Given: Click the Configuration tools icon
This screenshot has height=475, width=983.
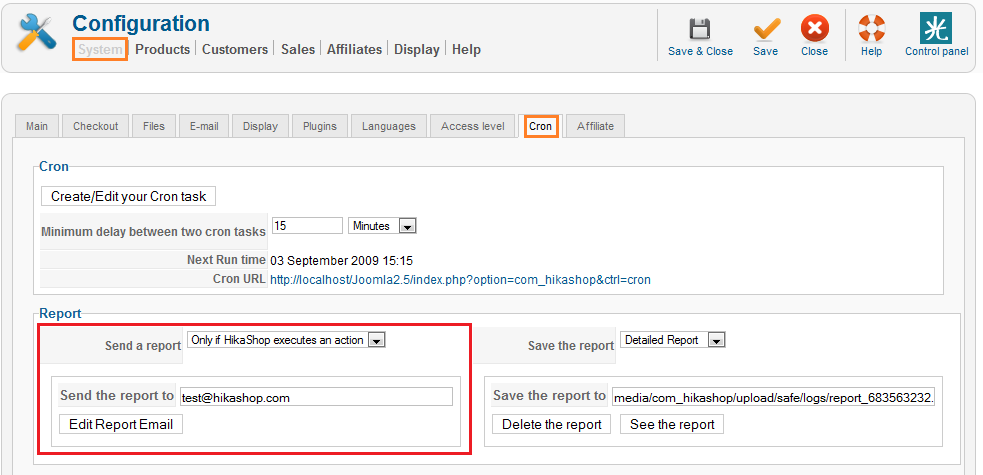Looking at the screenshot, I should click(37, 33).
